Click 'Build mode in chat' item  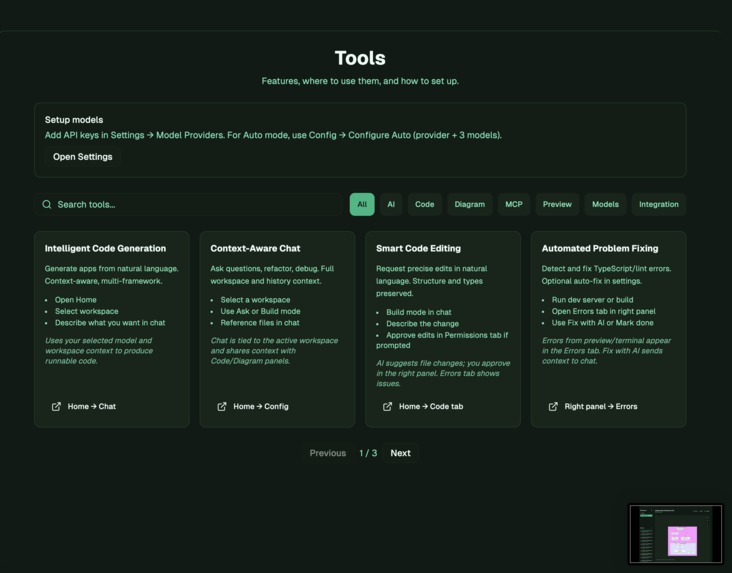pos(419,312)
